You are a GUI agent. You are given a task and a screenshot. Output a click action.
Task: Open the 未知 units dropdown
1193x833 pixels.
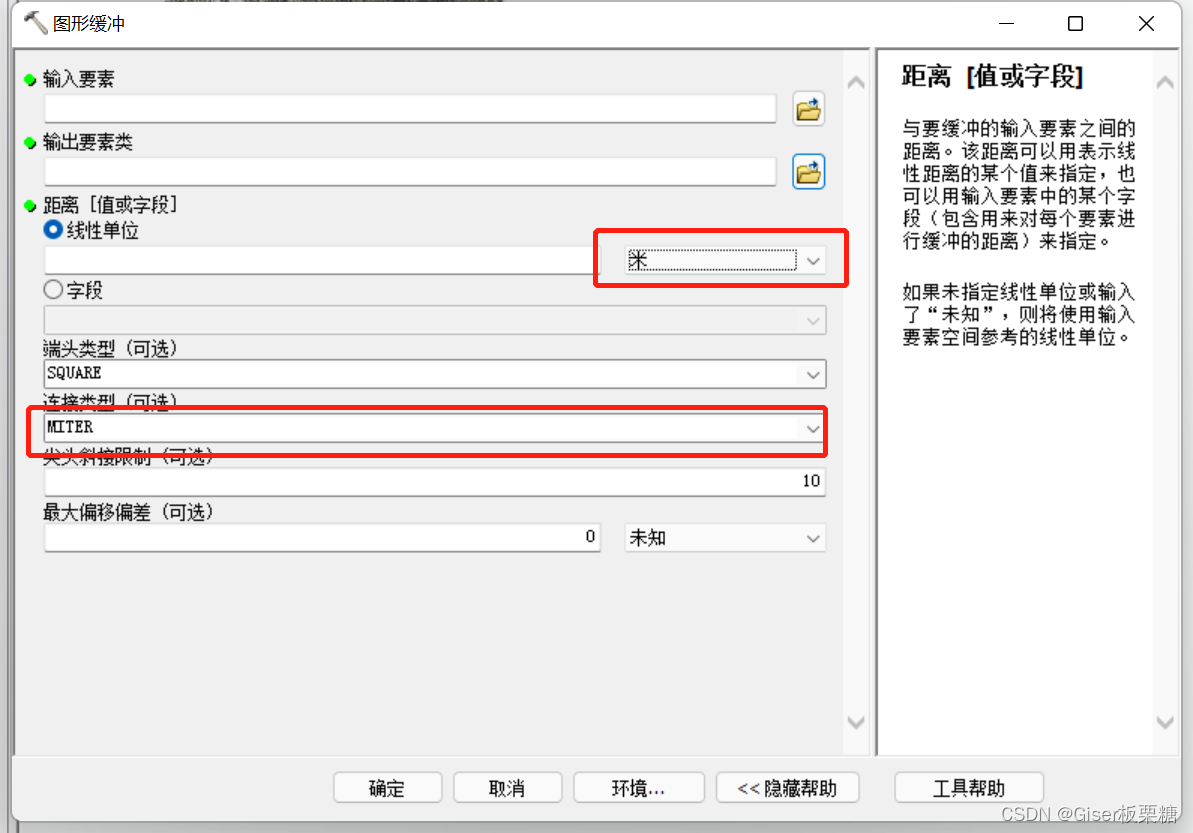click(x=812, y=537)
